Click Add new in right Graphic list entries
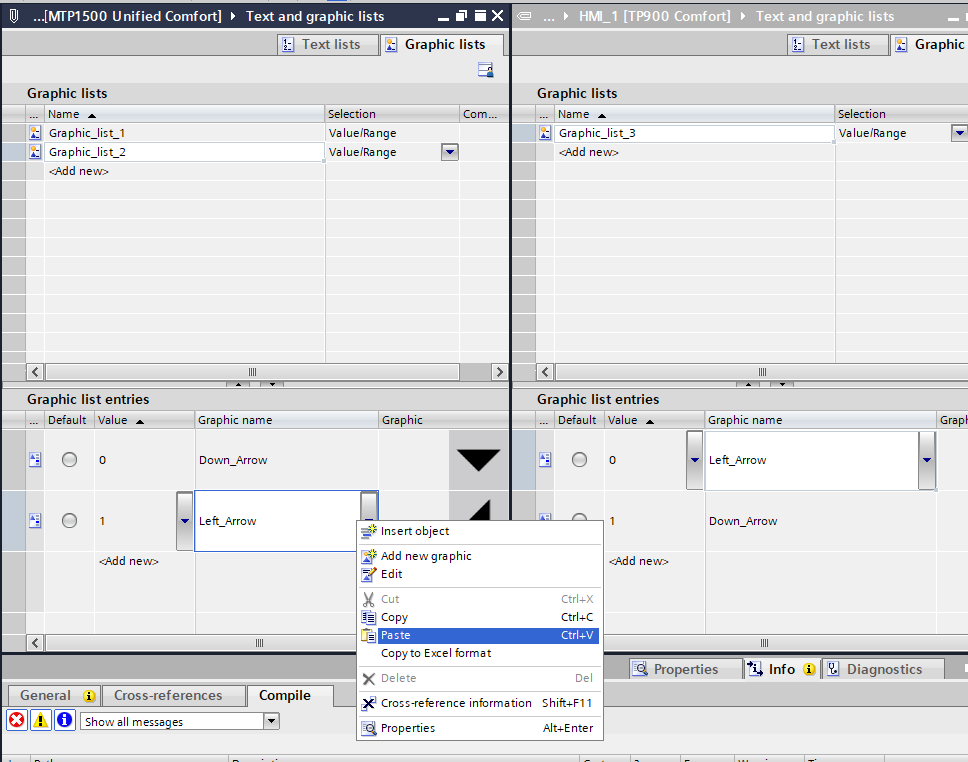This screenshot has height=762, width=968. point(639,561)
